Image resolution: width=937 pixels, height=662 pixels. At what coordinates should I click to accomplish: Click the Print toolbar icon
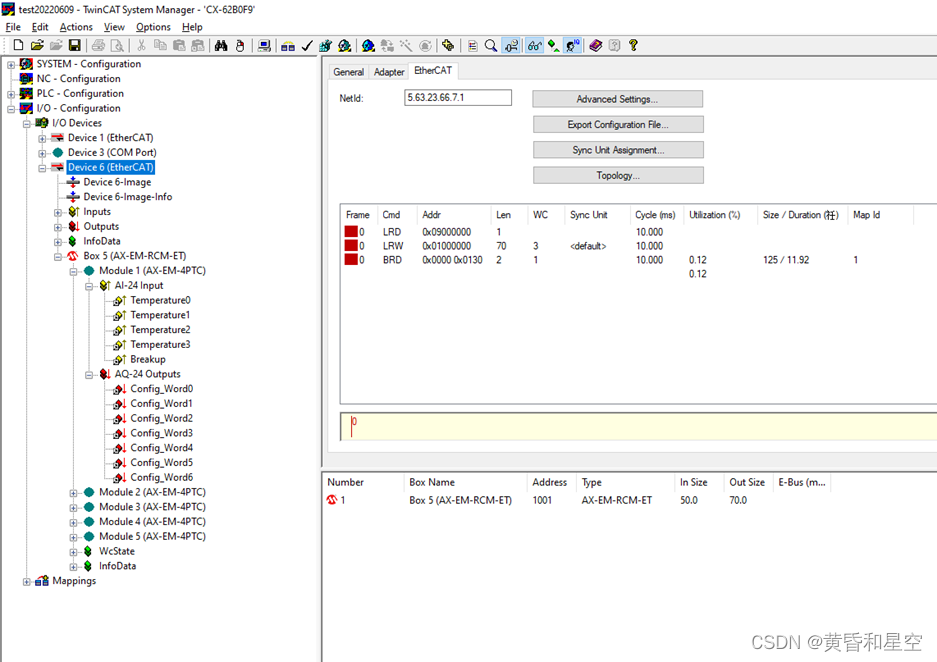pos(99,45)
